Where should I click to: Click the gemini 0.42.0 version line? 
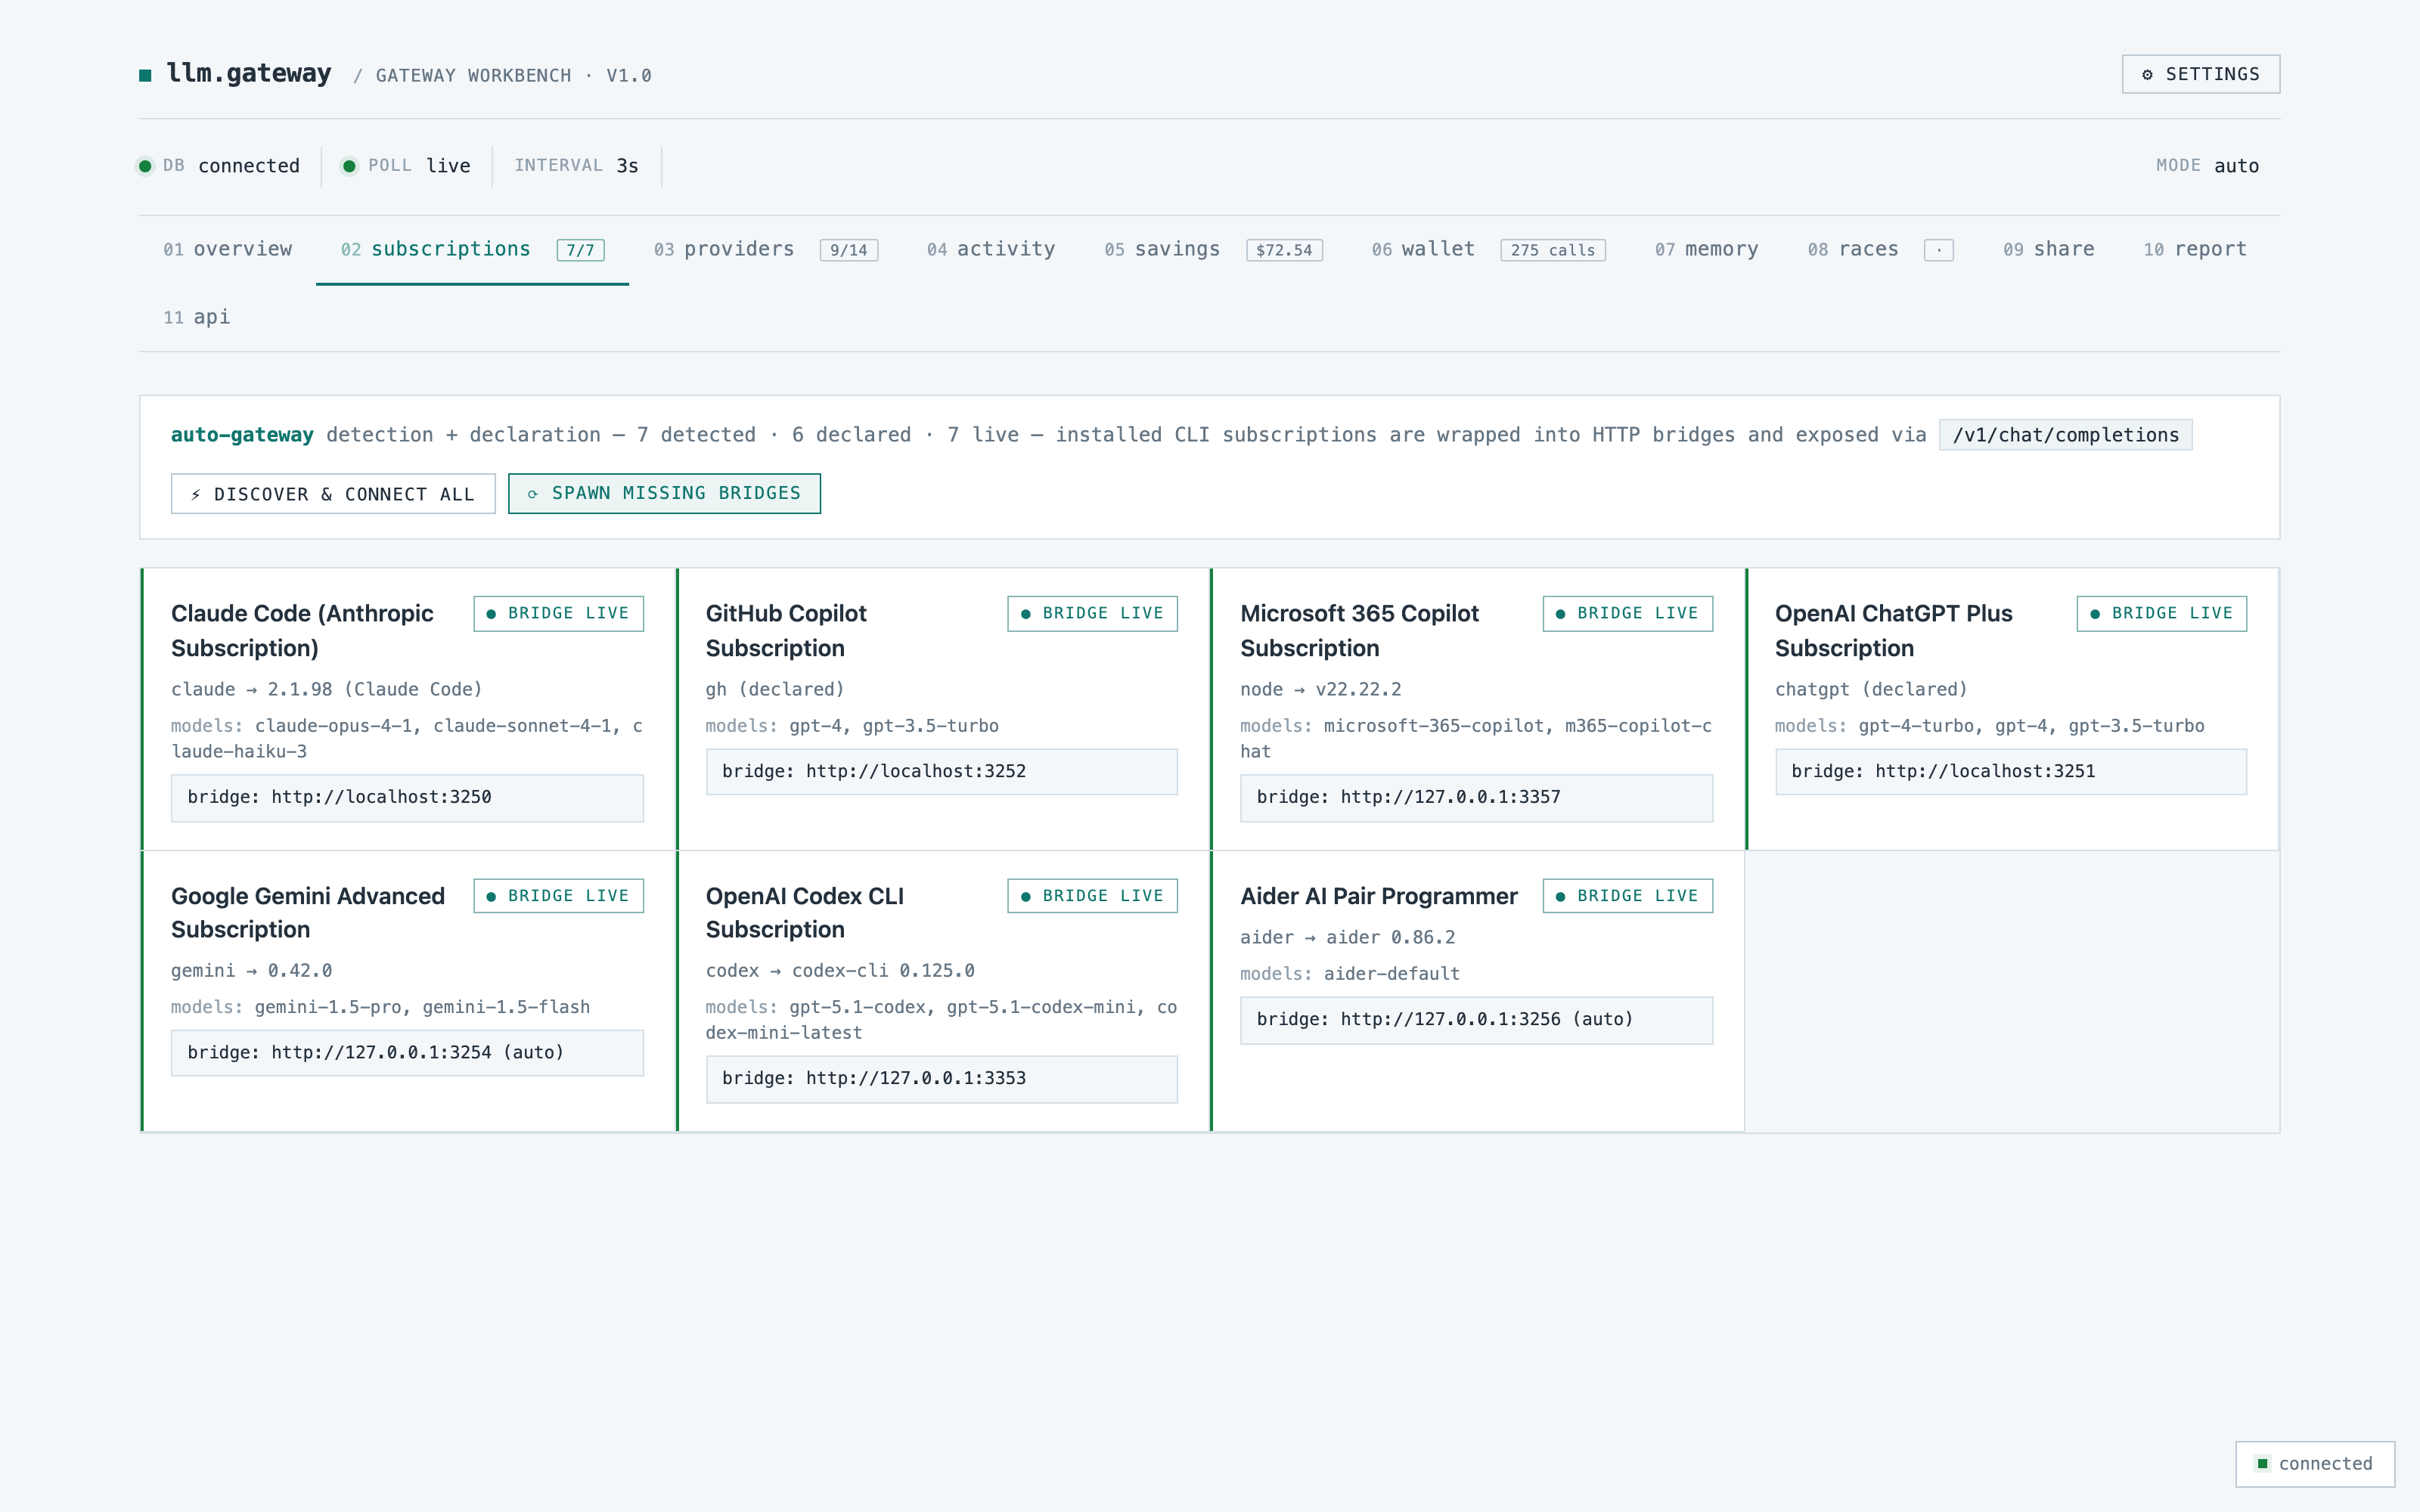[x=251, y=970]
